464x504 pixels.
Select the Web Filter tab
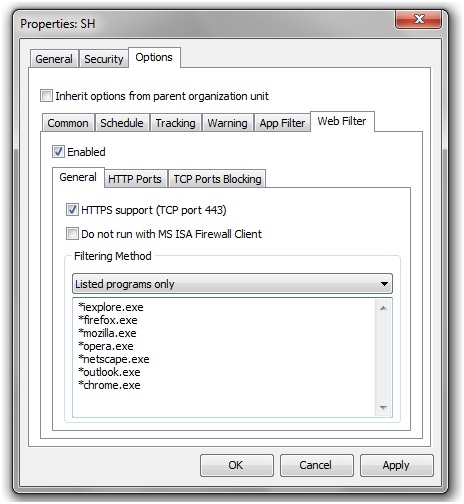[x=342, y=121]
